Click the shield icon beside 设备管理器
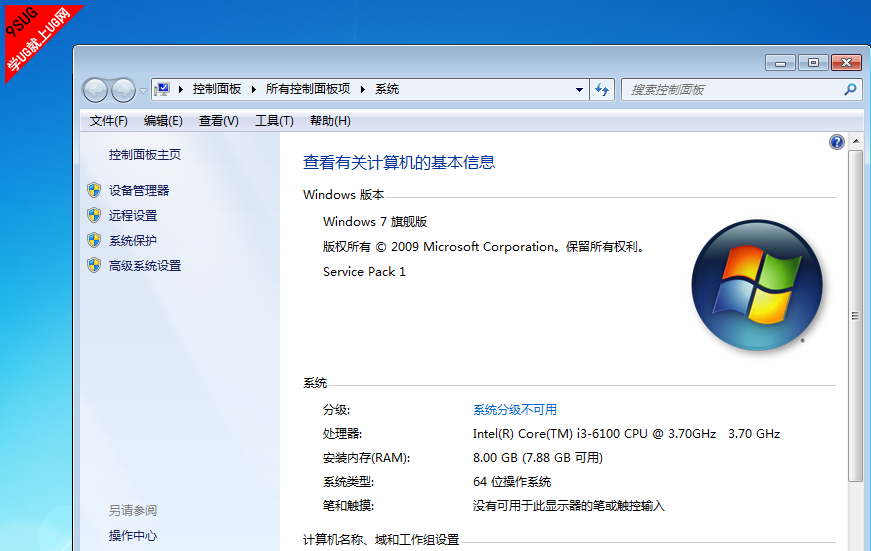871x551 pixels. tap(94, 191)
